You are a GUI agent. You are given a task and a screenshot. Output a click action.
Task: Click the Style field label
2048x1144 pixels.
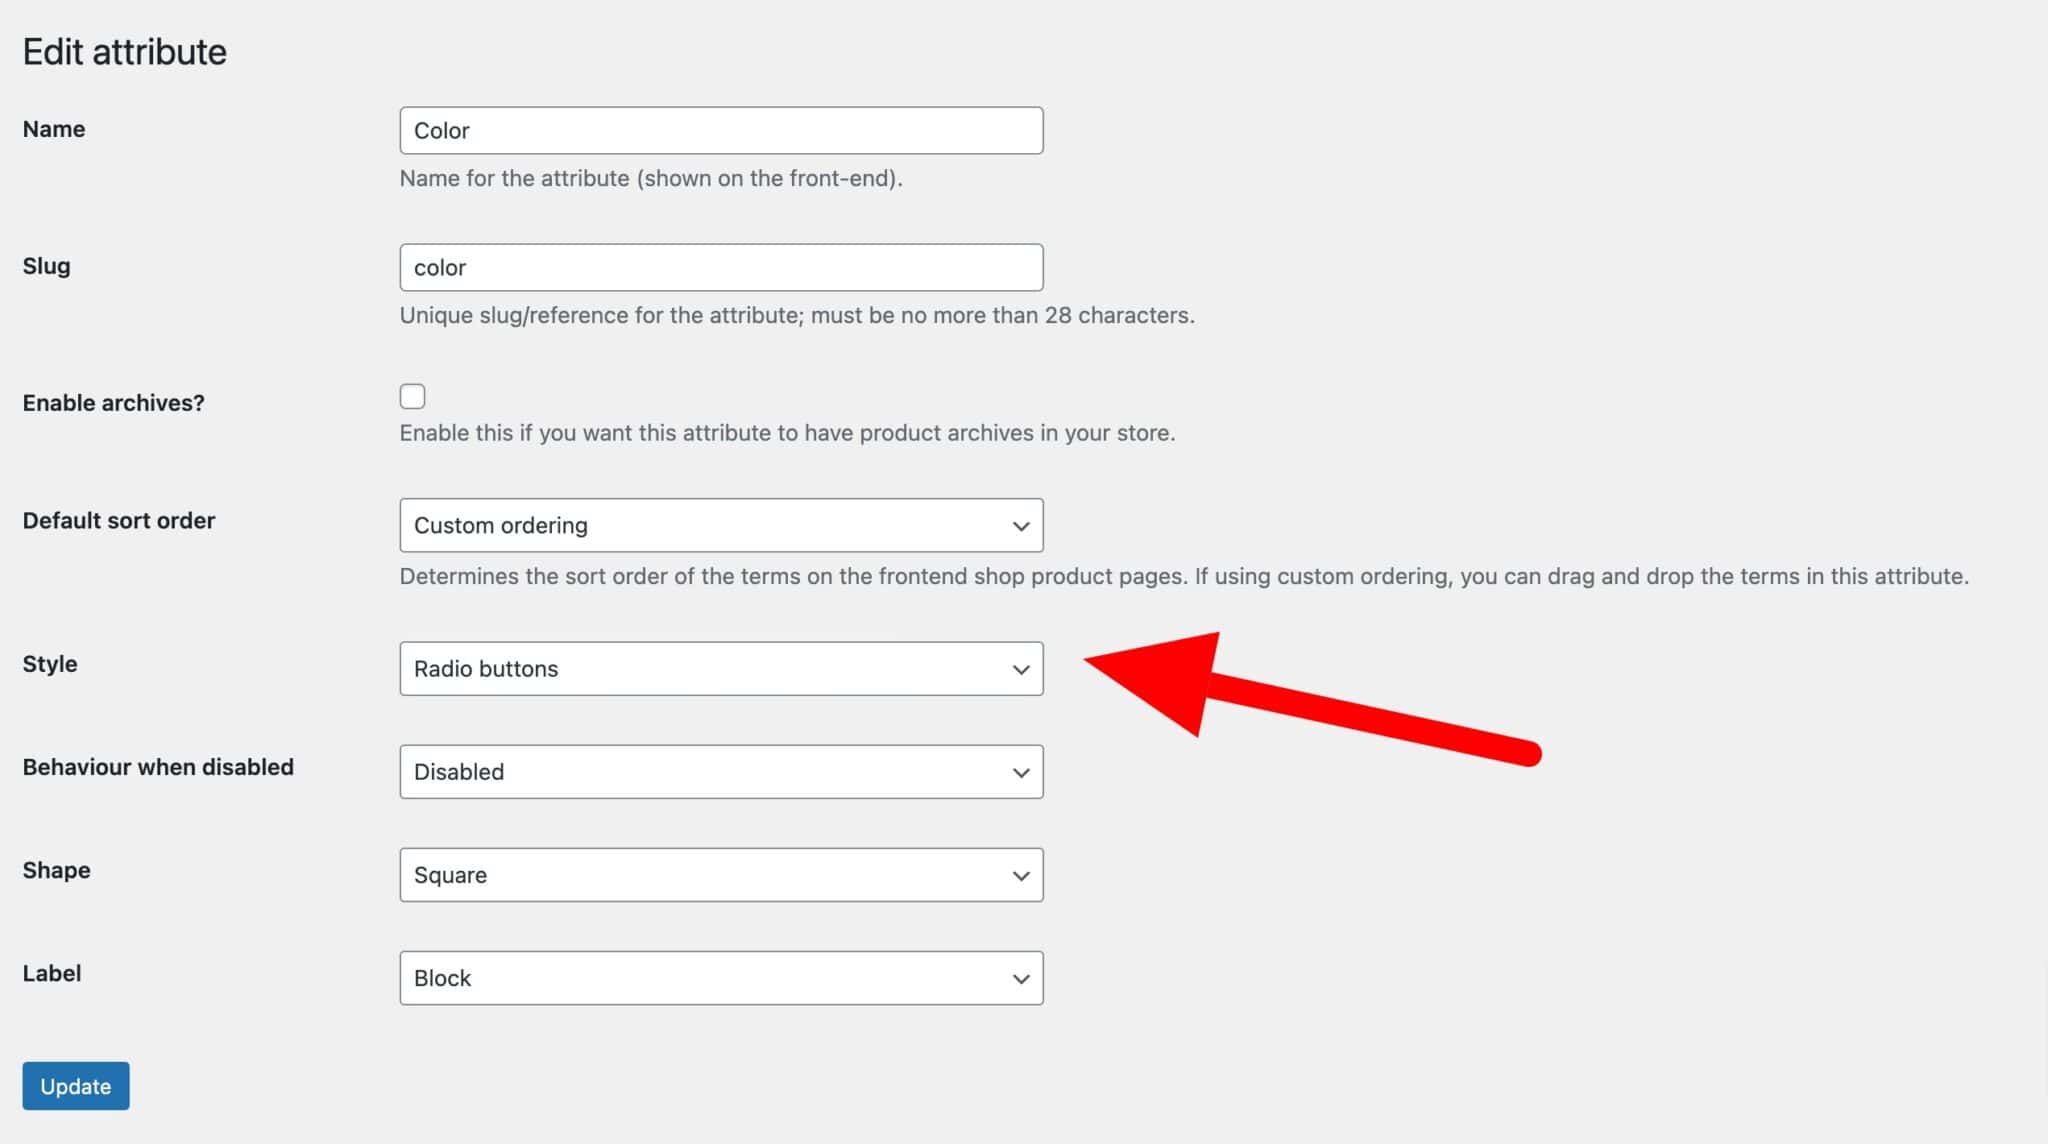[50, 663]
